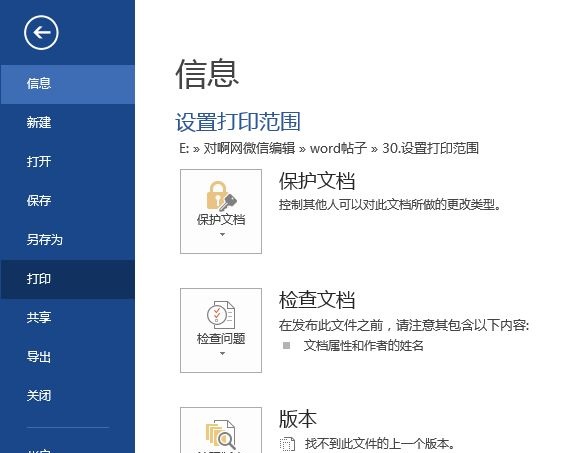The width and height of the screenshot is (576, 453).
Task: Expand the 保护文档 dropdown arrow
Action: pos(222,234)
